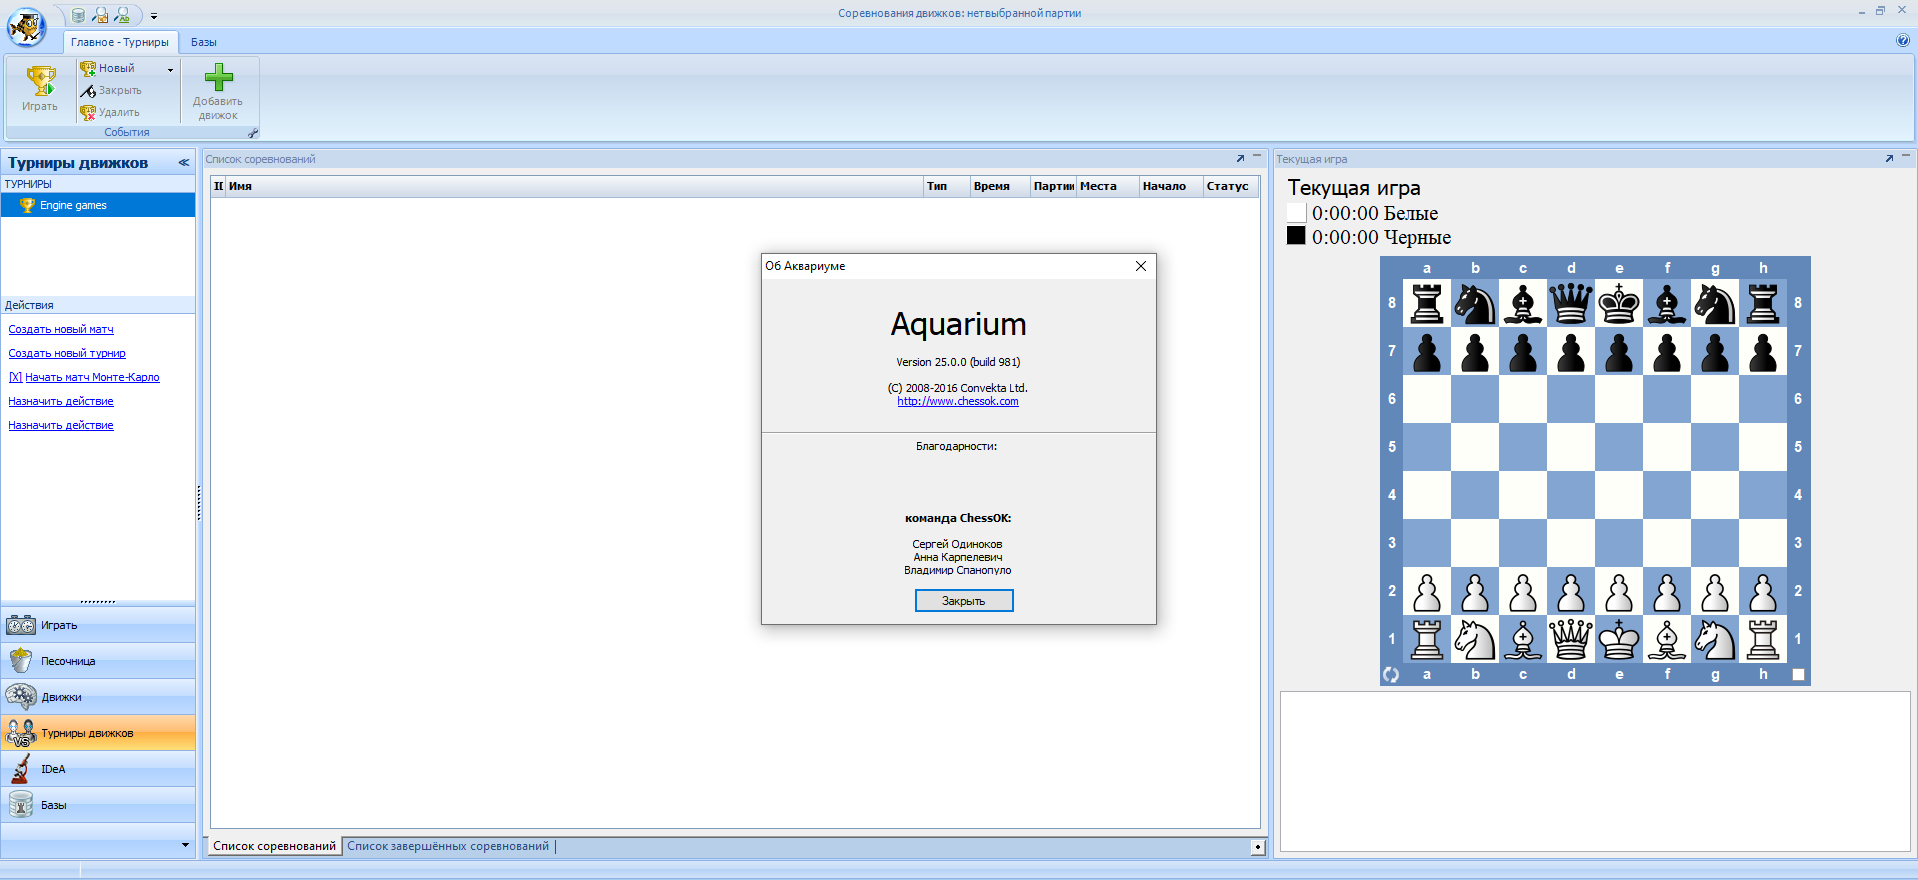Select the white knight on g1
Image resolution: width=1918 pixels, height=880 pixels.
(1715, 639)
